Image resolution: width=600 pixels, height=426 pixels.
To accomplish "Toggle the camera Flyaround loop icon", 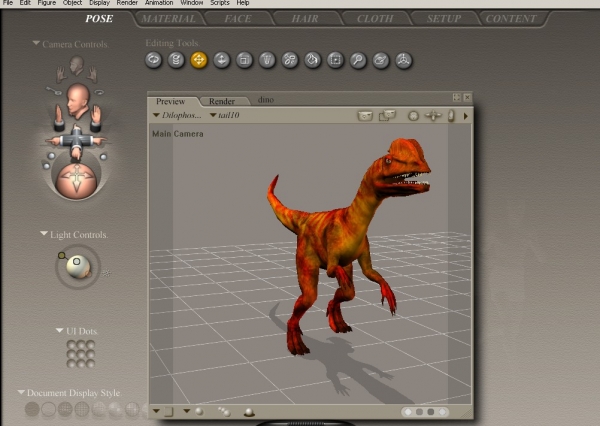I will click(99, 92).
